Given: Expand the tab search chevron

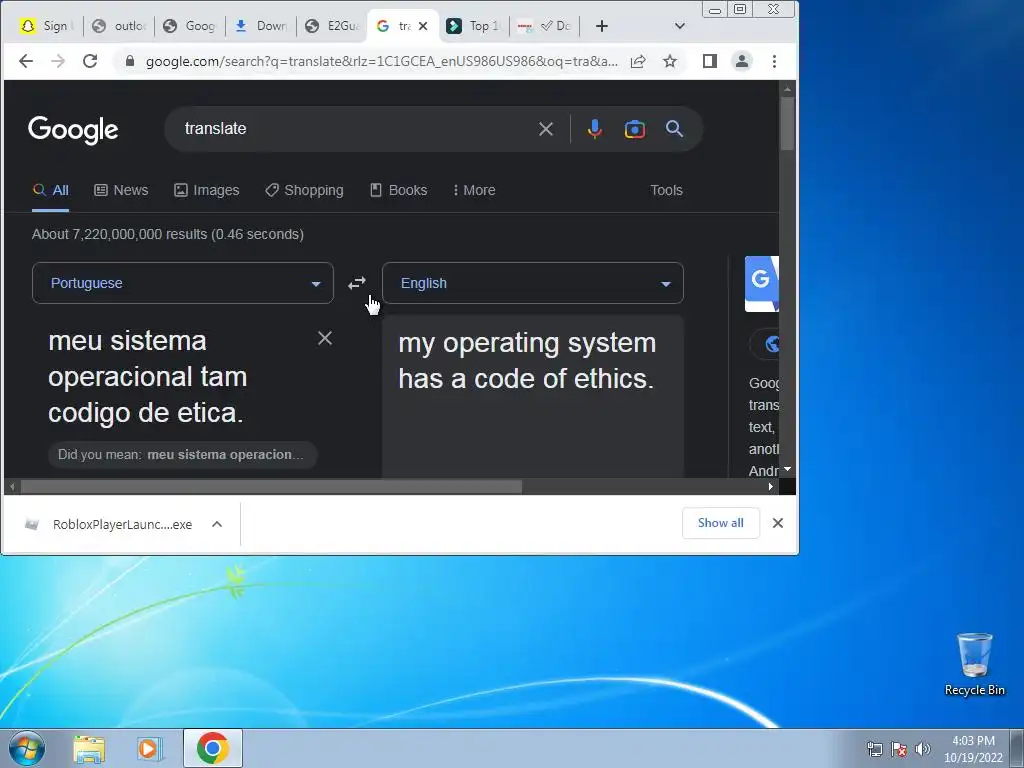Looking at the screenshot, I should tap(680, 26).
